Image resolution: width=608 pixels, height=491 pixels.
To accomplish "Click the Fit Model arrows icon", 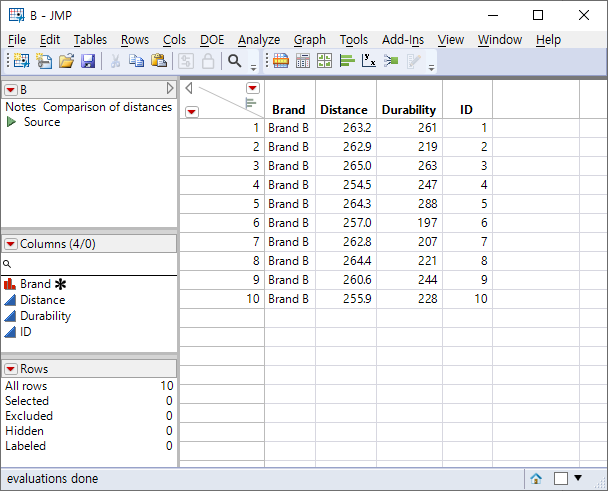I will point(391,61).
